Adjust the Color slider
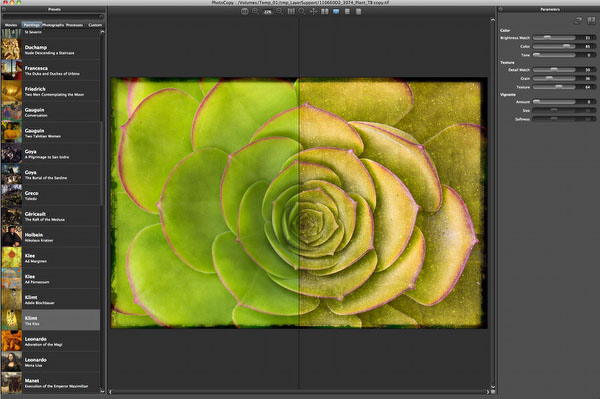This screenshot has height=399, width=600. pyautogui.click(x=554, y=46)
